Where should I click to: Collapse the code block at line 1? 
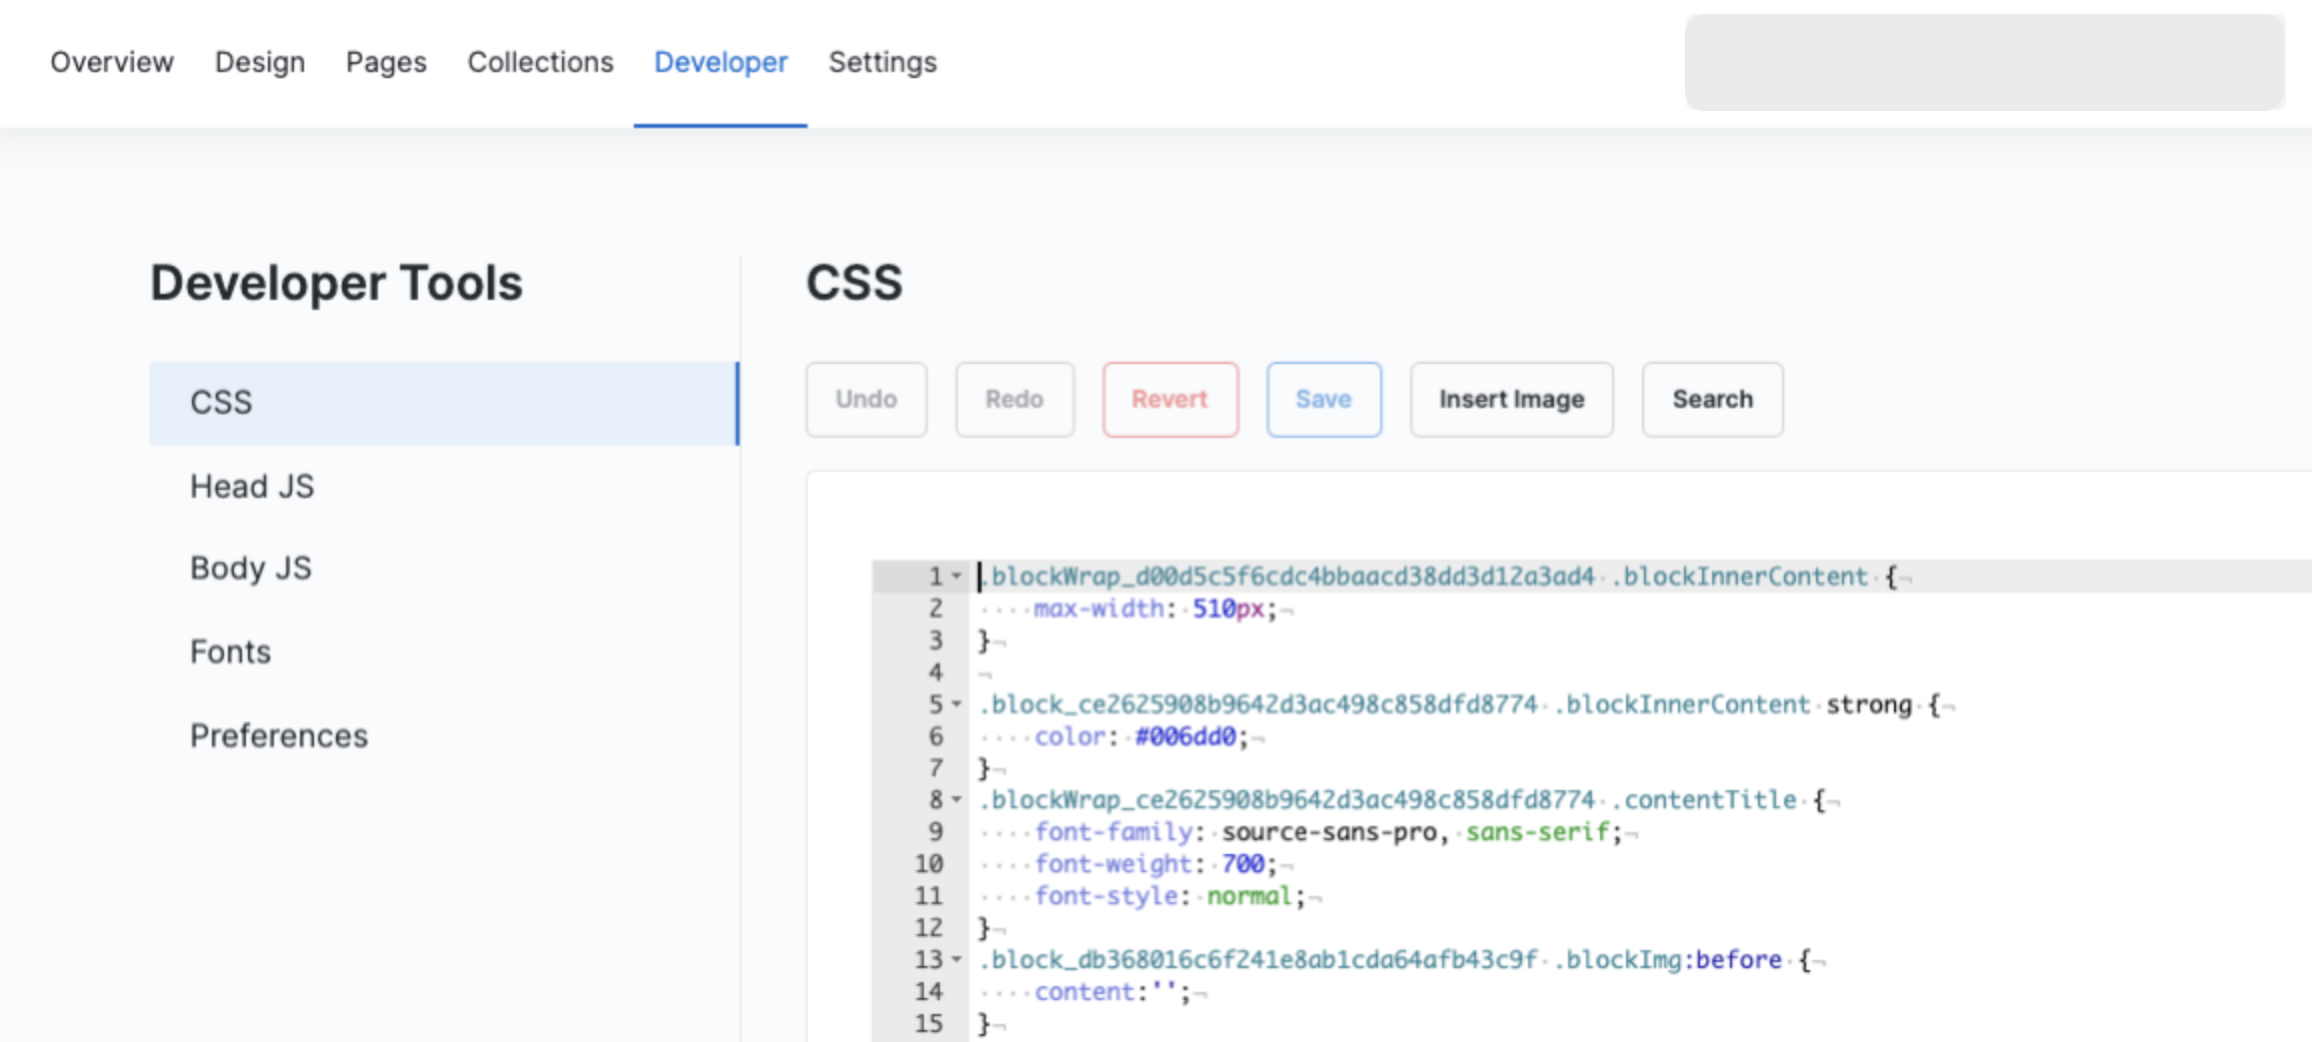(x=956, y=577)
